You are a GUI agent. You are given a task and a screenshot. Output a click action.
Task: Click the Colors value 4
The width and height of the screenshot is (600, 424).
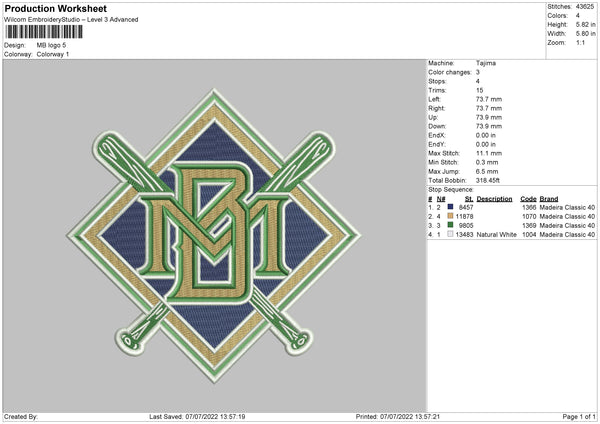point(578,16)
